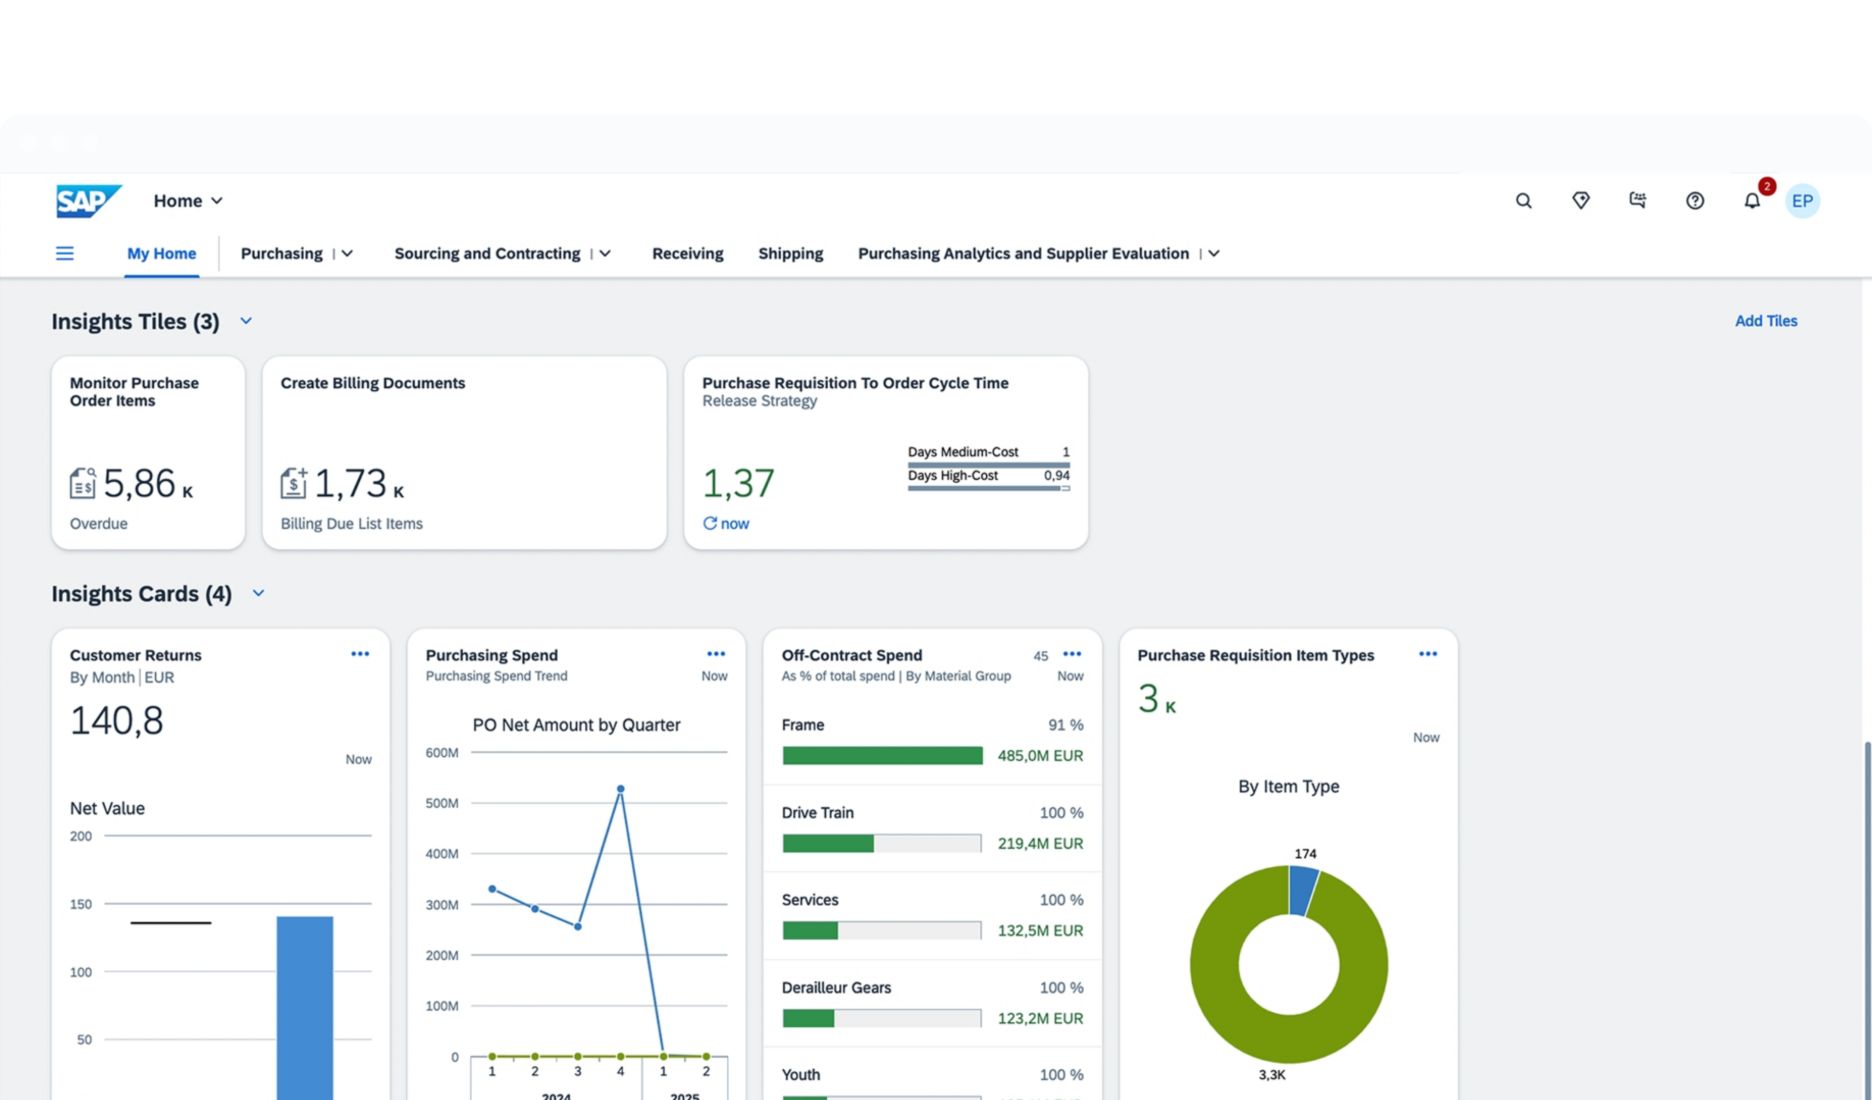This screenshot has height=1100, width=1872.
Task: Switch to the Receiving tab
Action: tap(687, 254)
